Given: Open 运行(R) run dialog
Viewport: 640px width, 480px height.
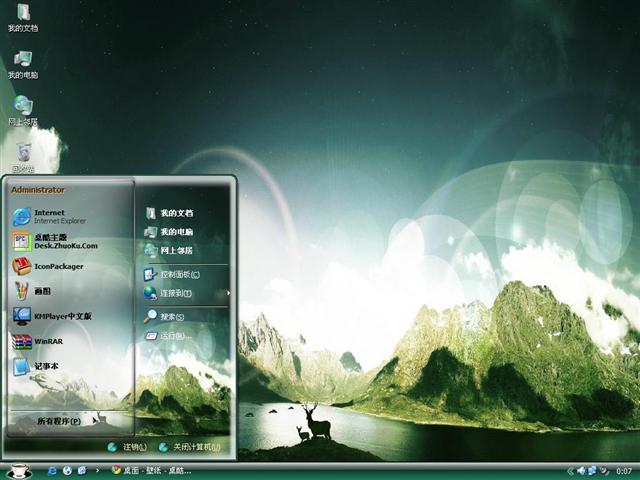Looking at the screenshot, I should (x=167, y=336).
